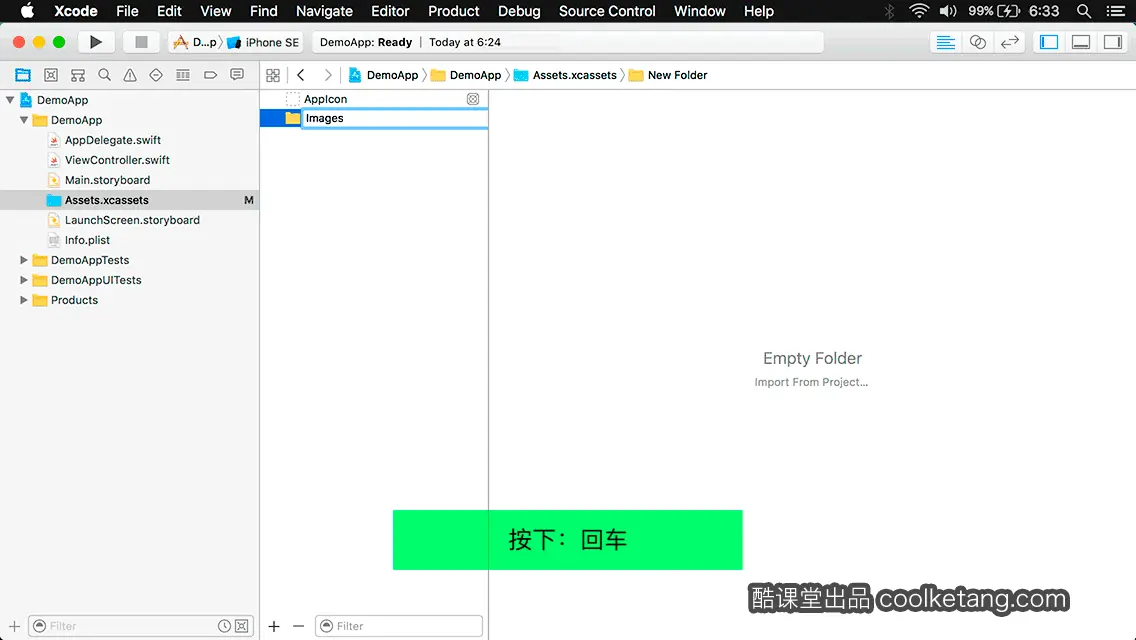Open the Issue navigator warning icon
The height and width of the screenshot is (640, 1136).
[130, 75]
